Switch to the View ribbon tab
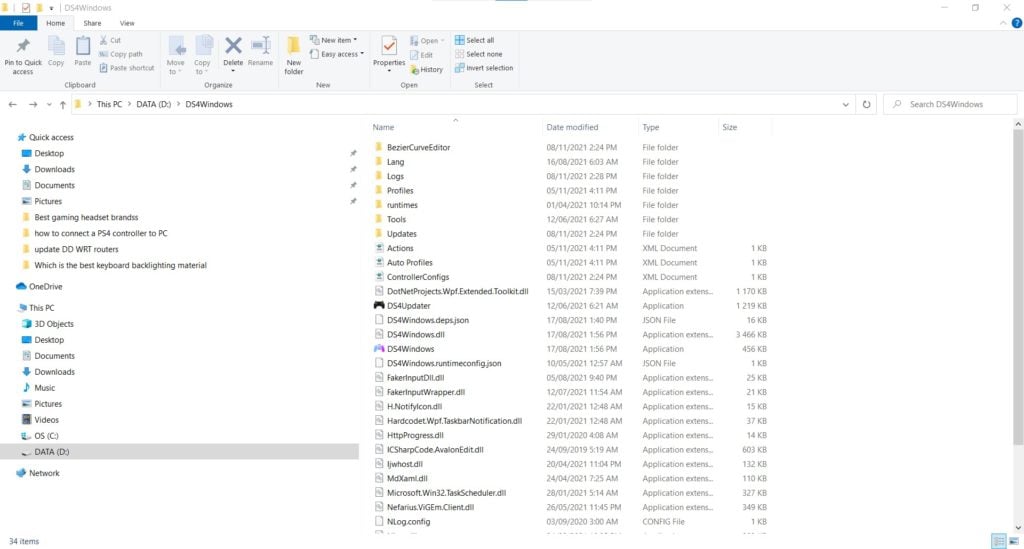The image size is (1024, 549). pos(127,22)
